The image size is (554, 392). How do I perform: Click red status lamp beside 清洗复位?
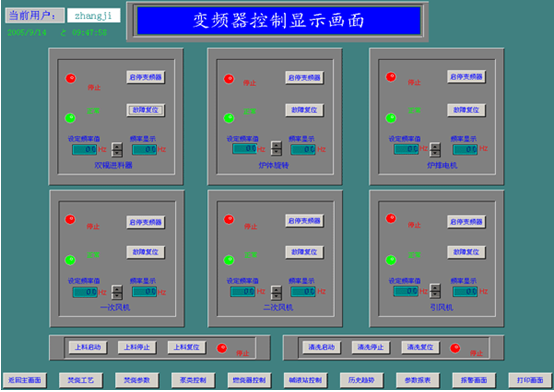455,348
